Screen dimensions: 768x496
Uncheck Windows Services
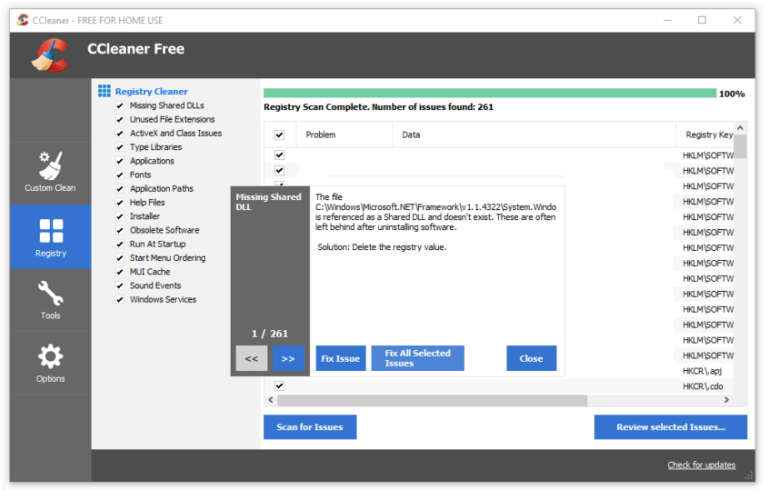coord(120,300)
